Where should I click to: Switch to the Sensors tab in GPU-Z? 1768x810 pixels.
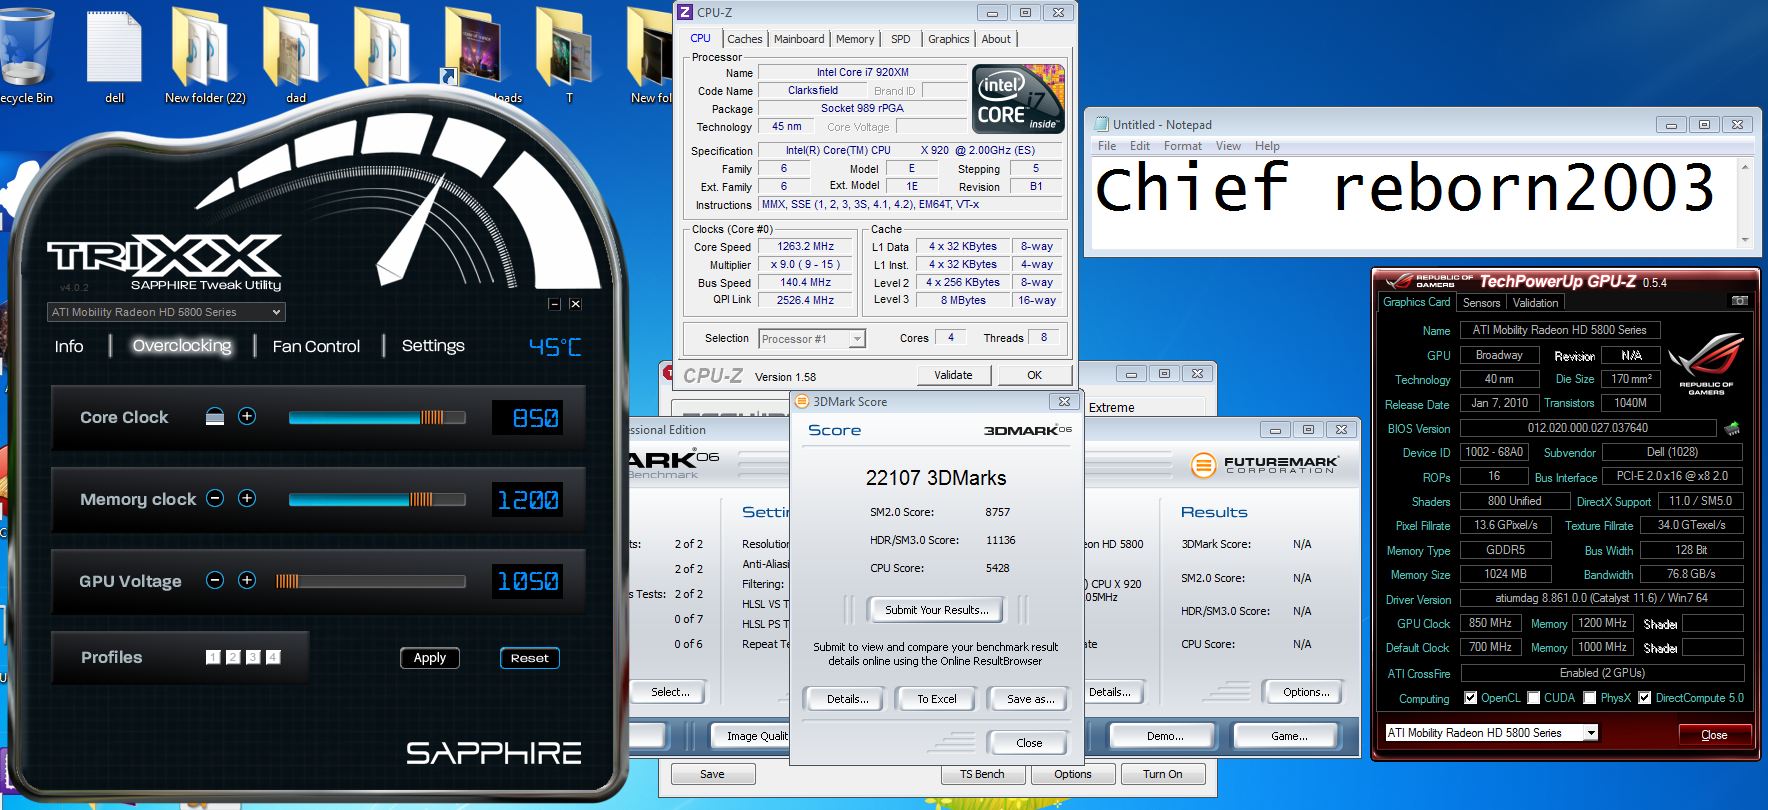(x=1481, y=303)
